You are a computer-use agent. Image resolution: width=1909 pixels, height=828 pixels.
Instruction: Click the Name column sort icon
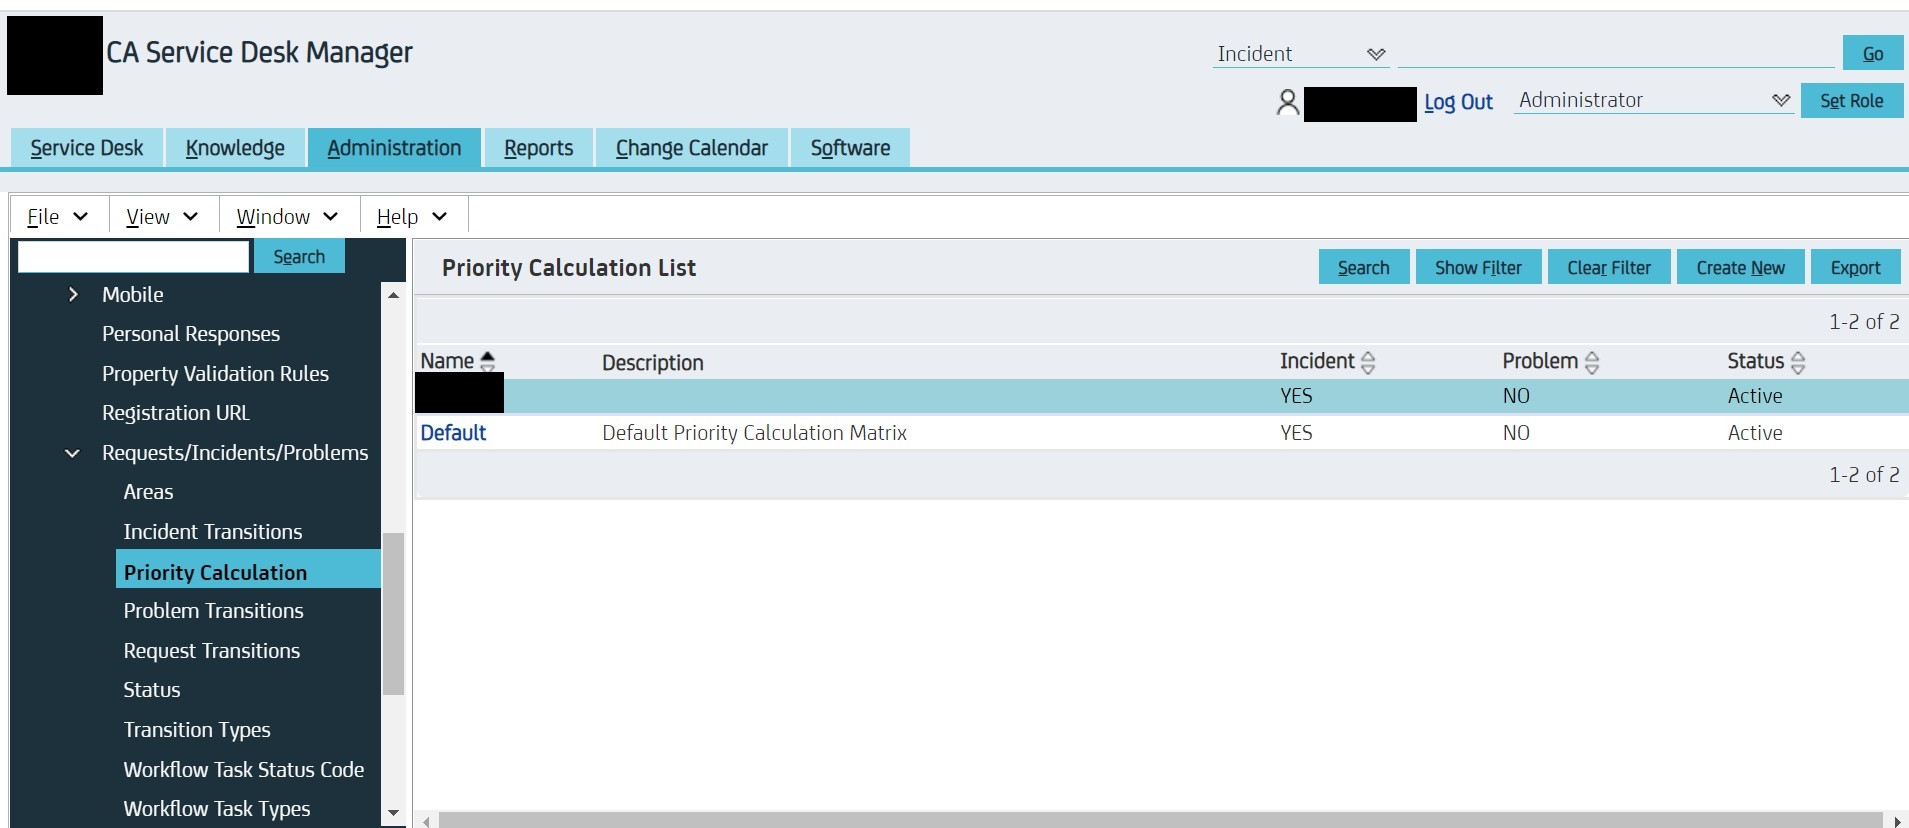488,361
